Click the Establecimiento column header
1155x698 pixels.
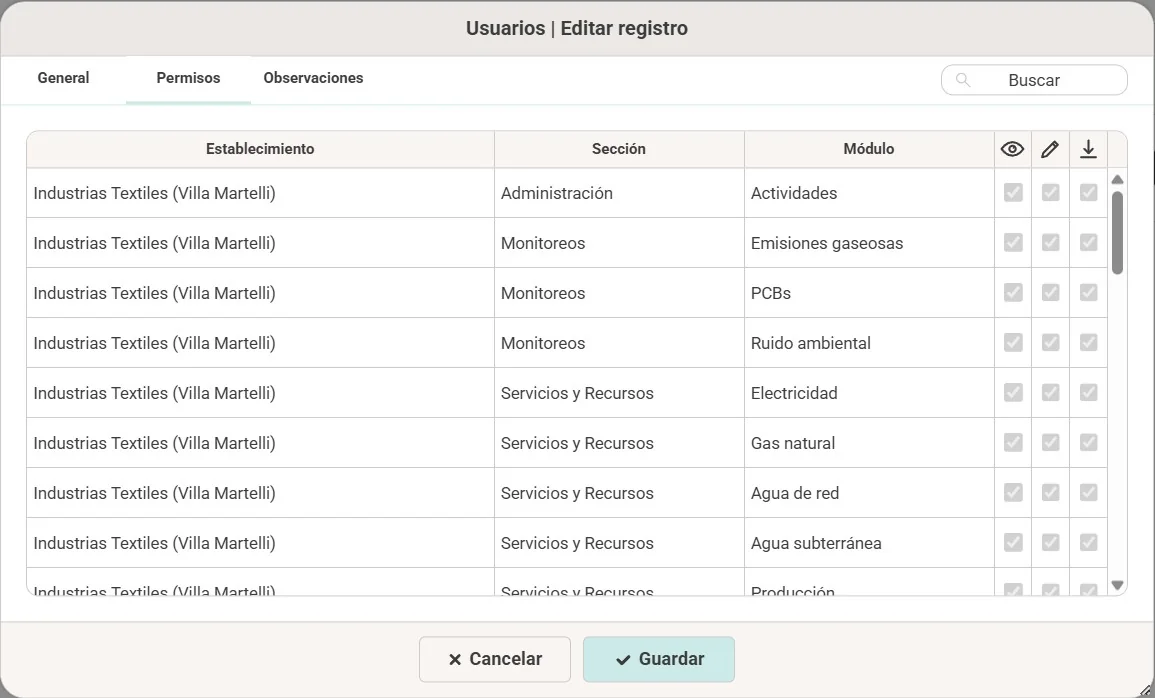(x=260, y=149)
